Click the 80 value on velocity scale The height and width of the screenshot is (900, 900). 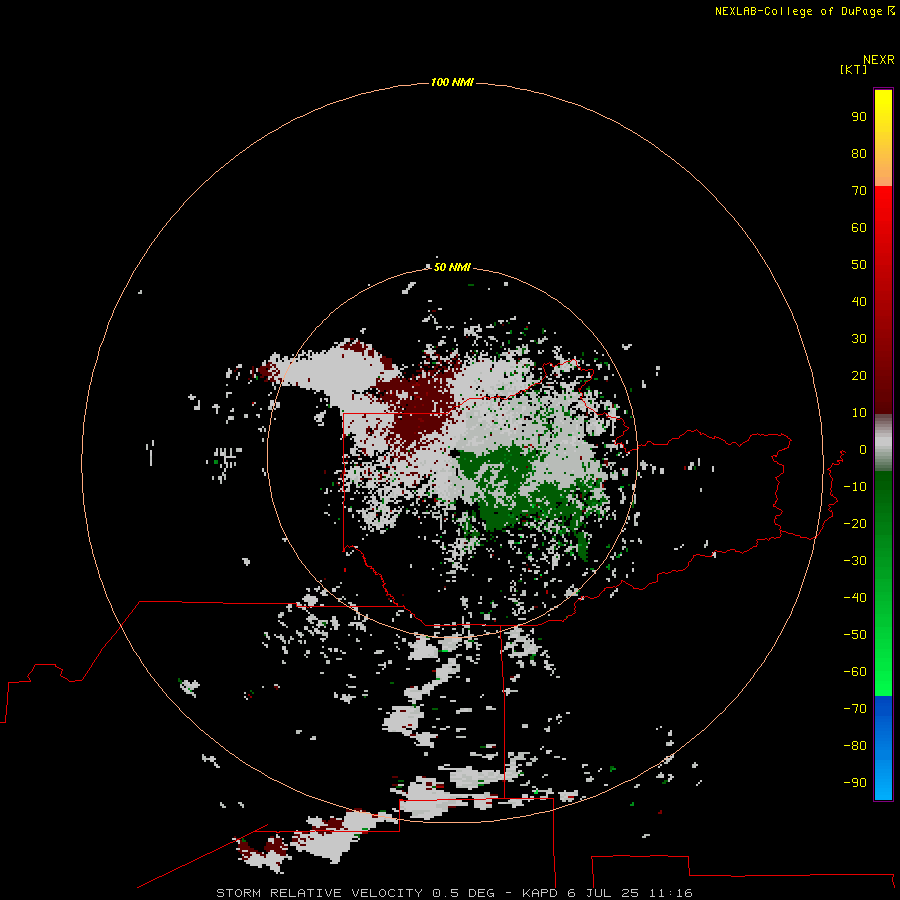tap(859, 154)
